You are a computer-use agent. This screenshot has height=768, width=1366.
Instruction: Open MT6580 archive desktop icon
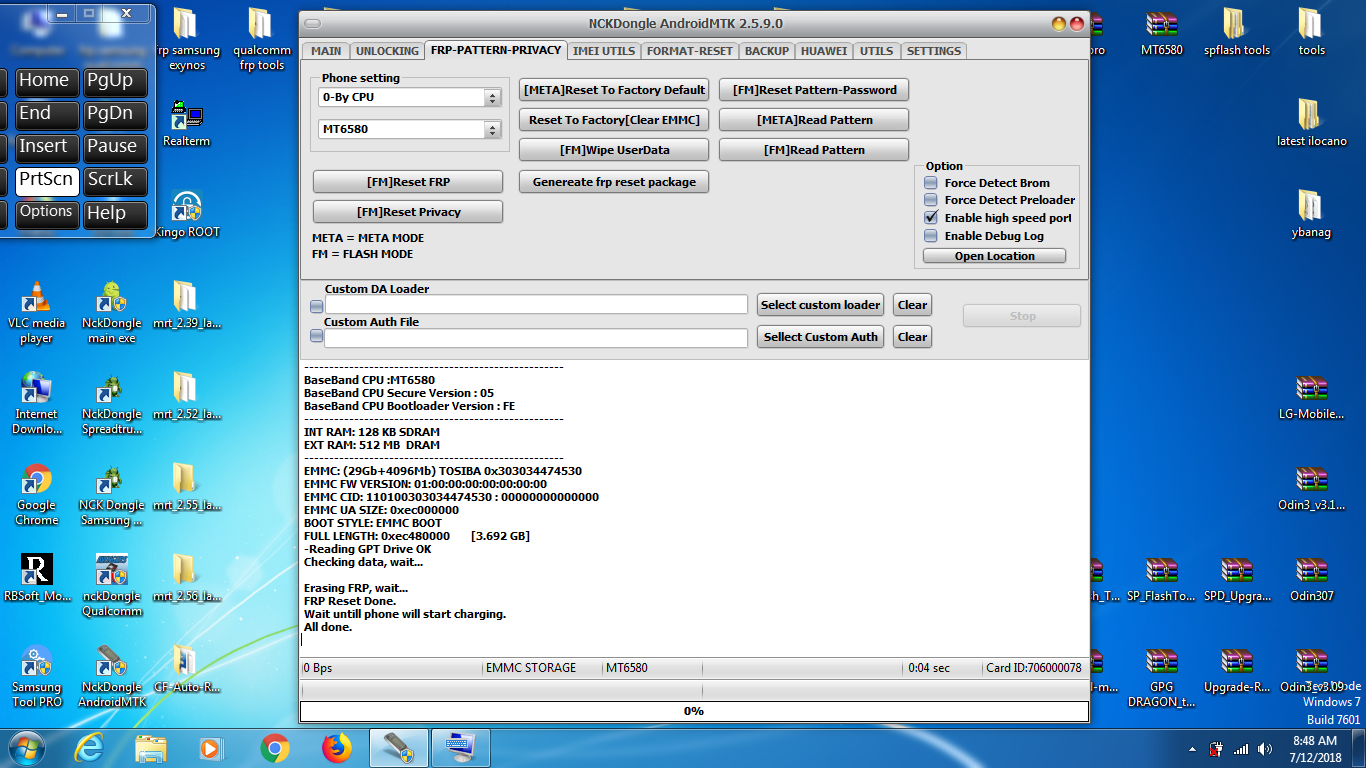coord(1162,32)
